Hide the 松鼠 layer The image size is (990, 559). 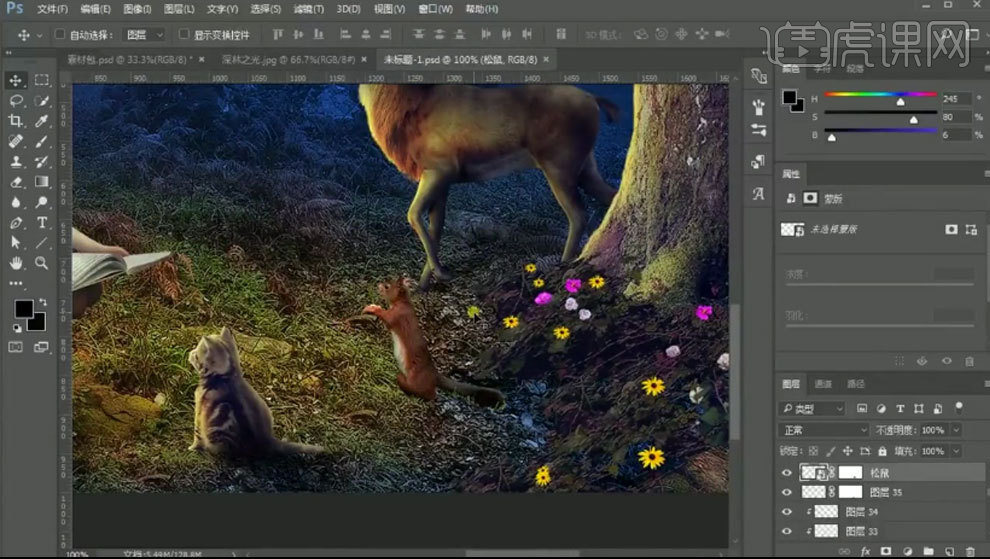pyautogui.click(x=787, y=472)
